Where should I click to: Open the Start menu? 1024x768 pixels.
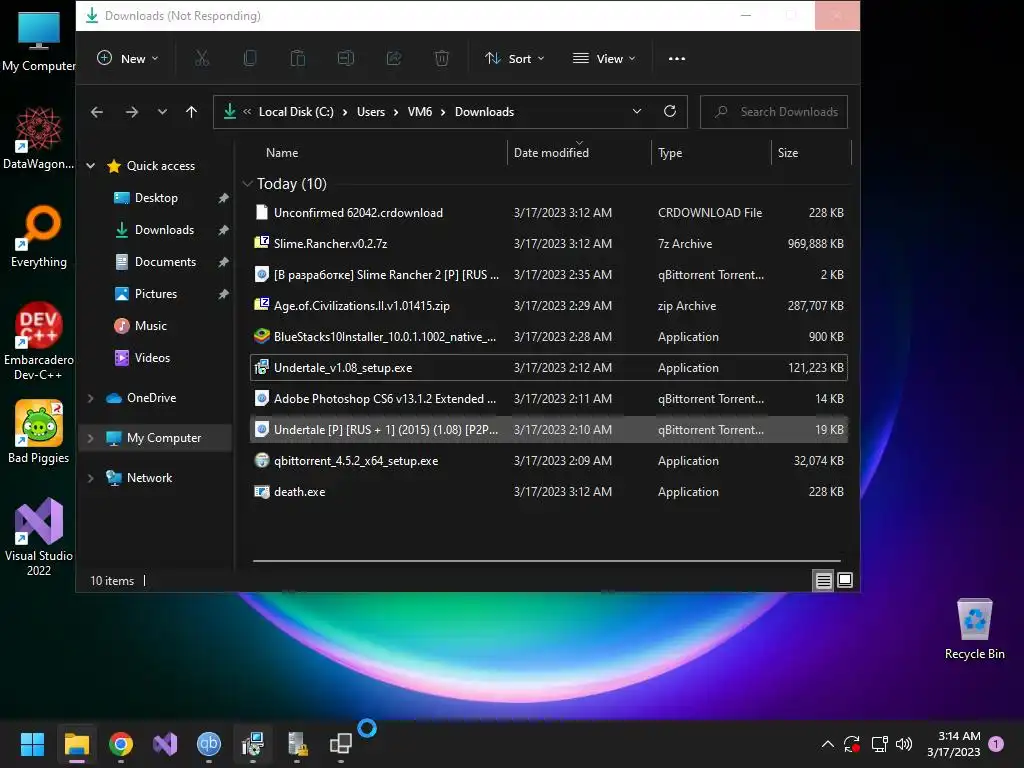click(x=32, y=743)
